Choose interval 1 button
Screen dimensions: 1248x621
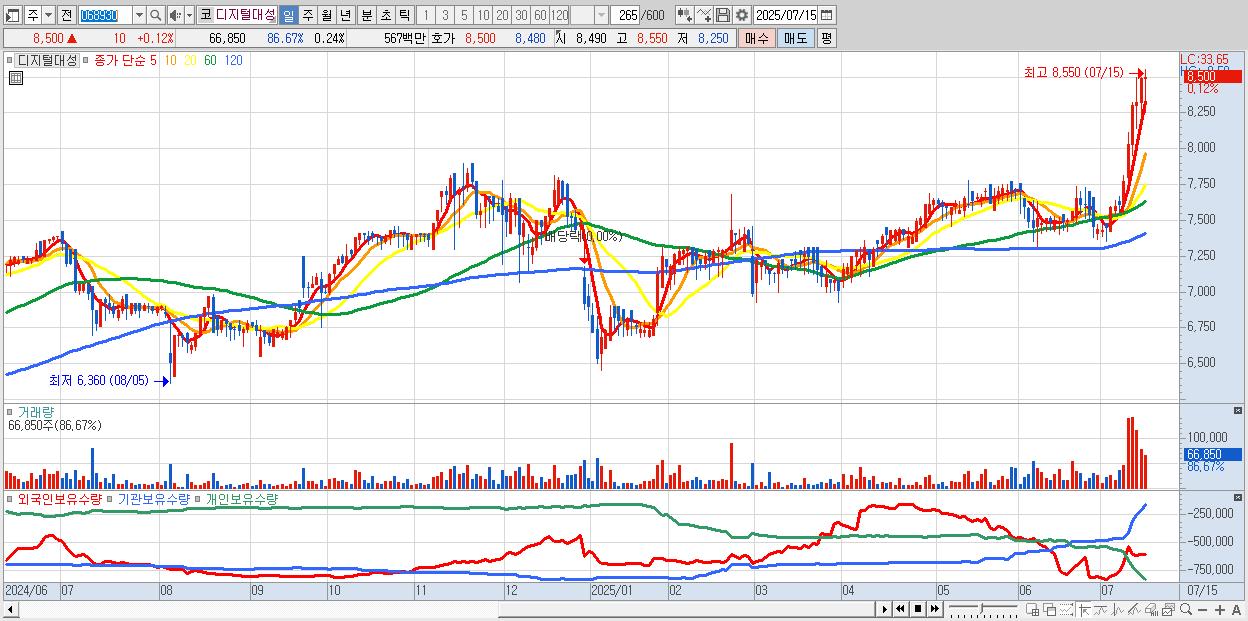click(x=426, y=16)
